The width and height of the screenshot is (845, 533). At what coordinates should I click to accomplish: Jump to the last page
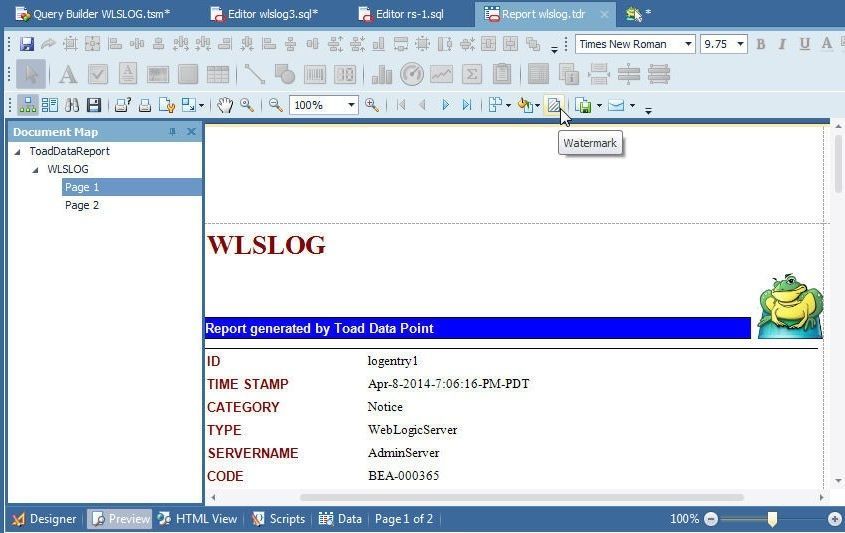coord(467,105)
